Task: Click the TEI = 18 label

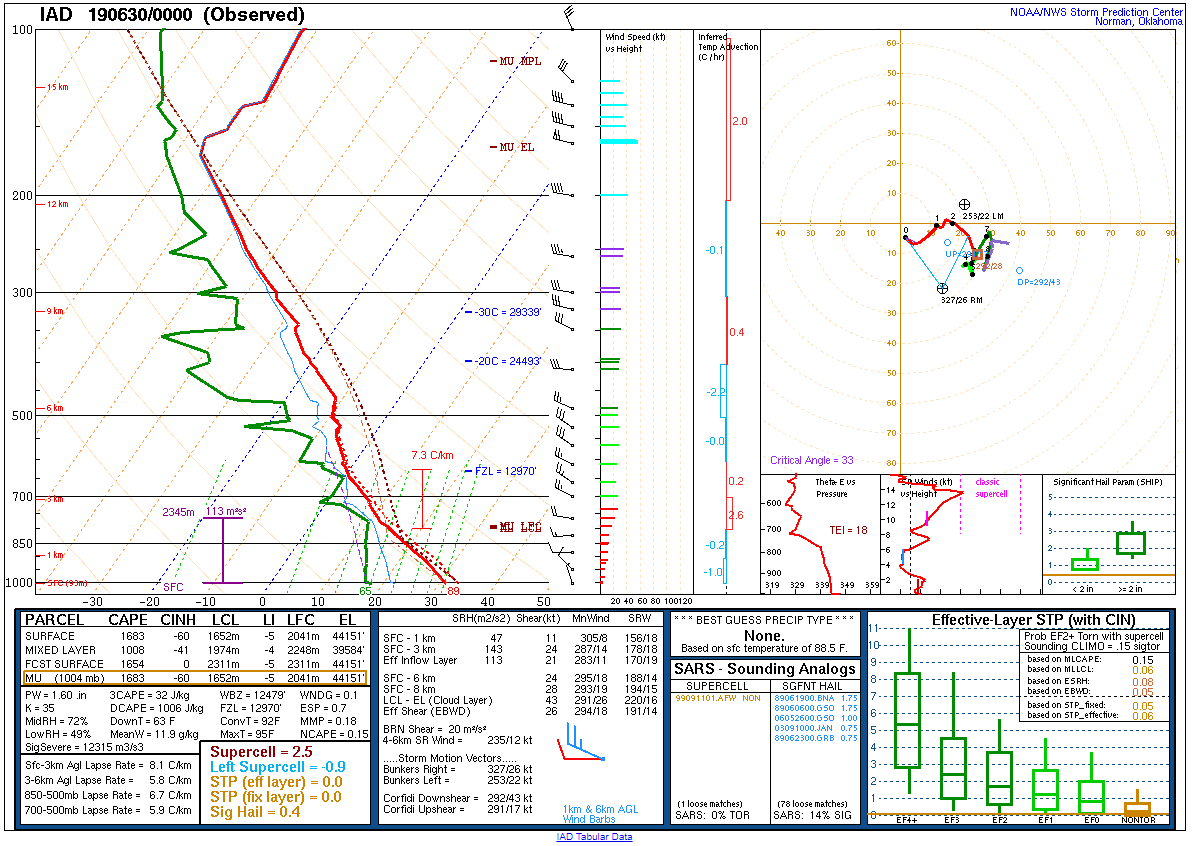Action: (x=848, y=530)
